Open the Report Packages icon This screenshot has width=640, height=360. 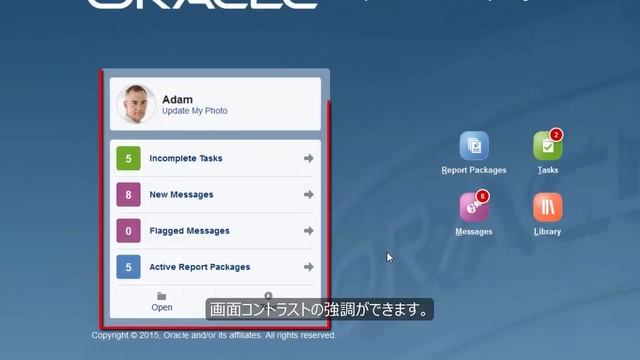coord(474,146)
